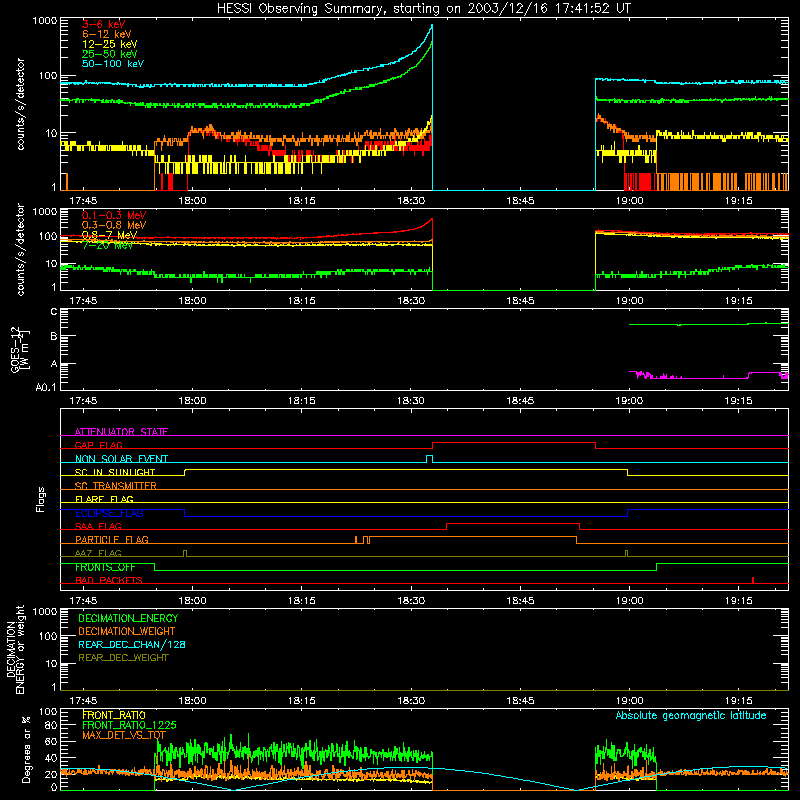Viewport: 800px width, 800px height.
Task: Select the GAP_FLAG label
Action: pyautogui.click(x=98, y=445)
